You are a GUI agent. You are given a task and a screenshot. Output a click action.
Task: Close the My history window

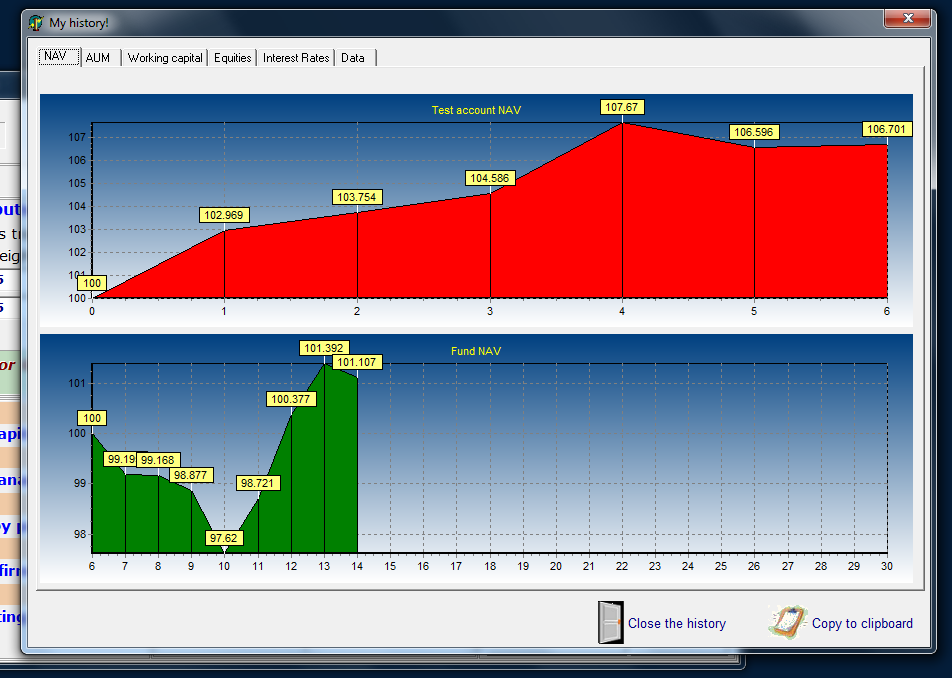[x=907, y=18]
